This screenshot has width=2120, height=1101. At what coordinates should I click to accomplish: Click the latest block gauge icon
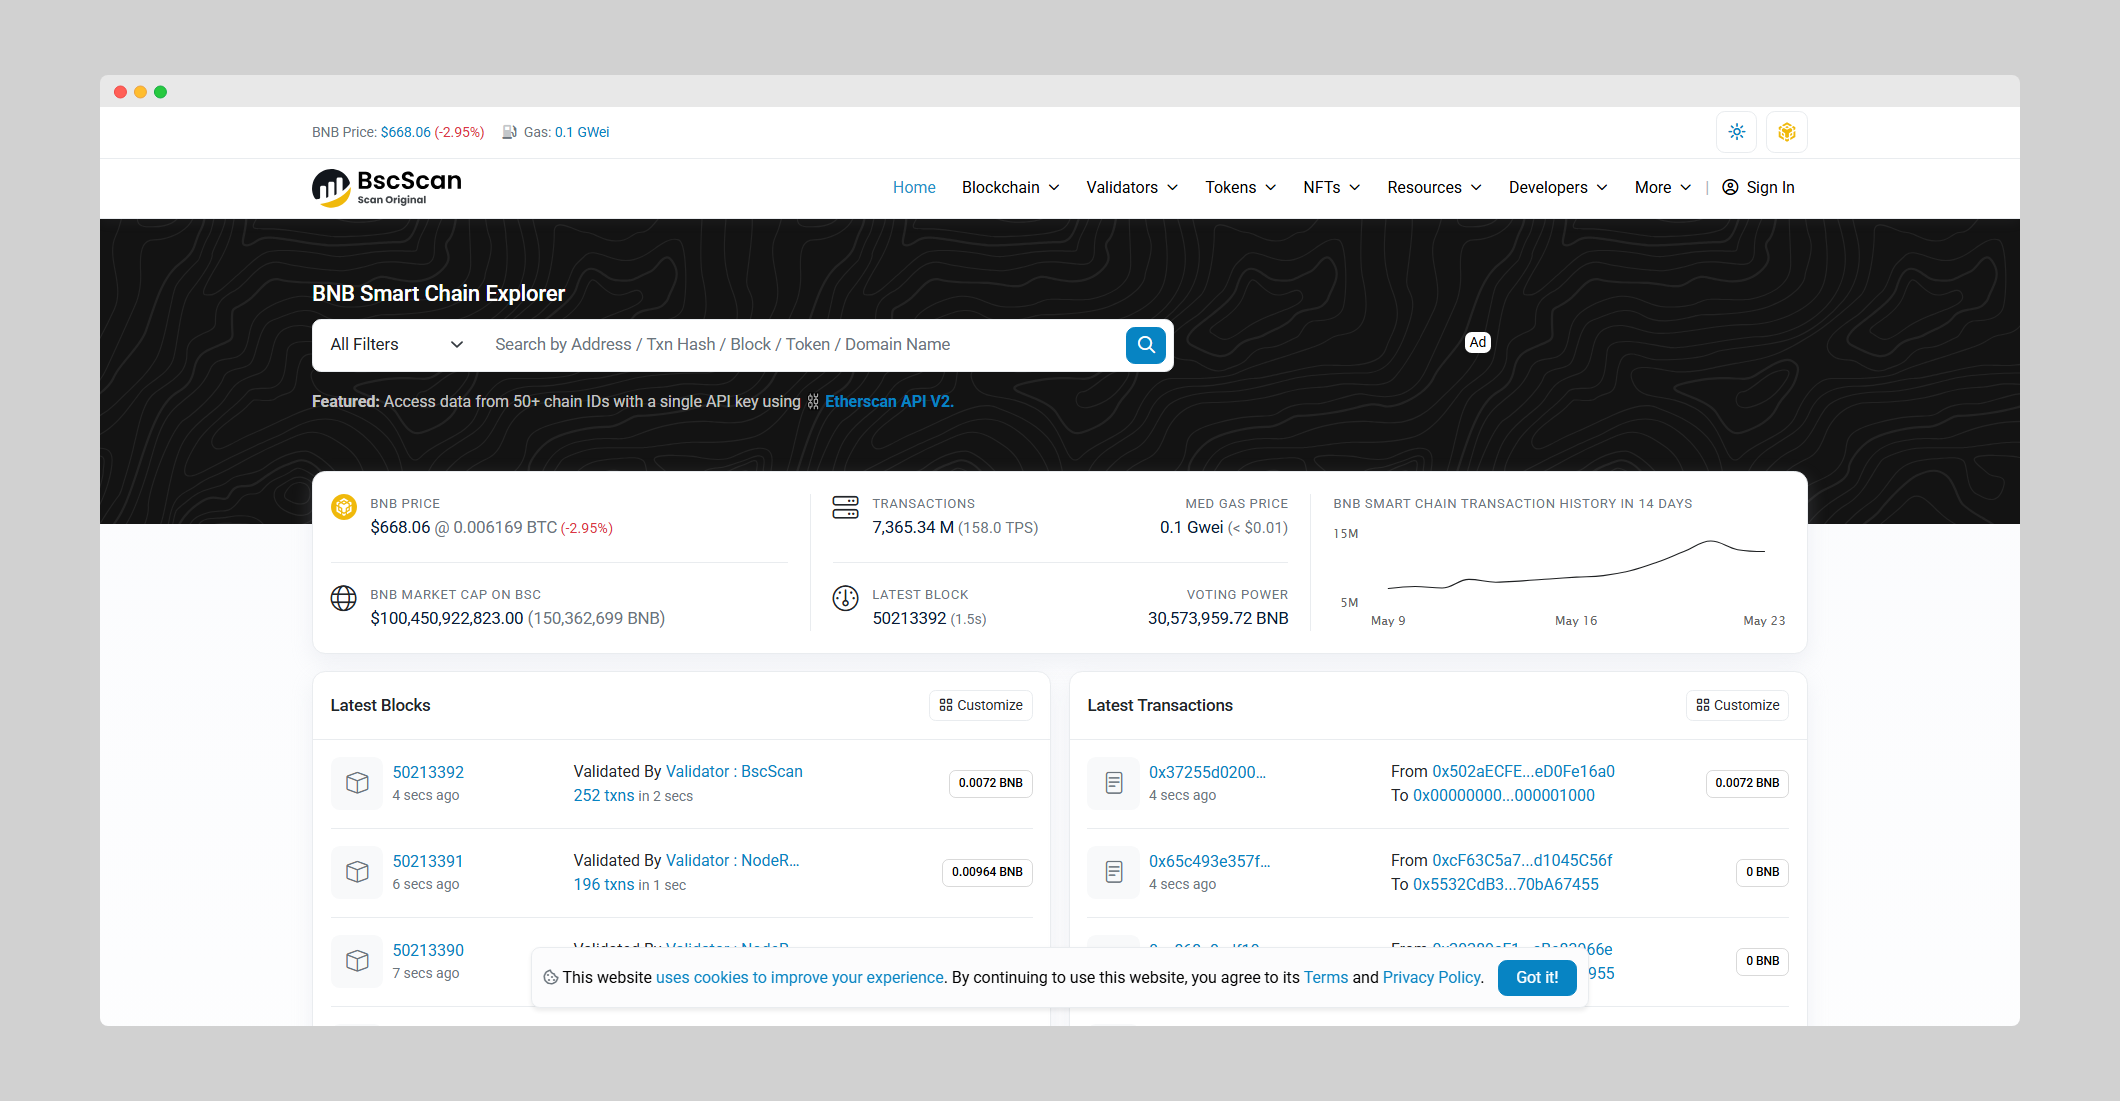[846, 598]
